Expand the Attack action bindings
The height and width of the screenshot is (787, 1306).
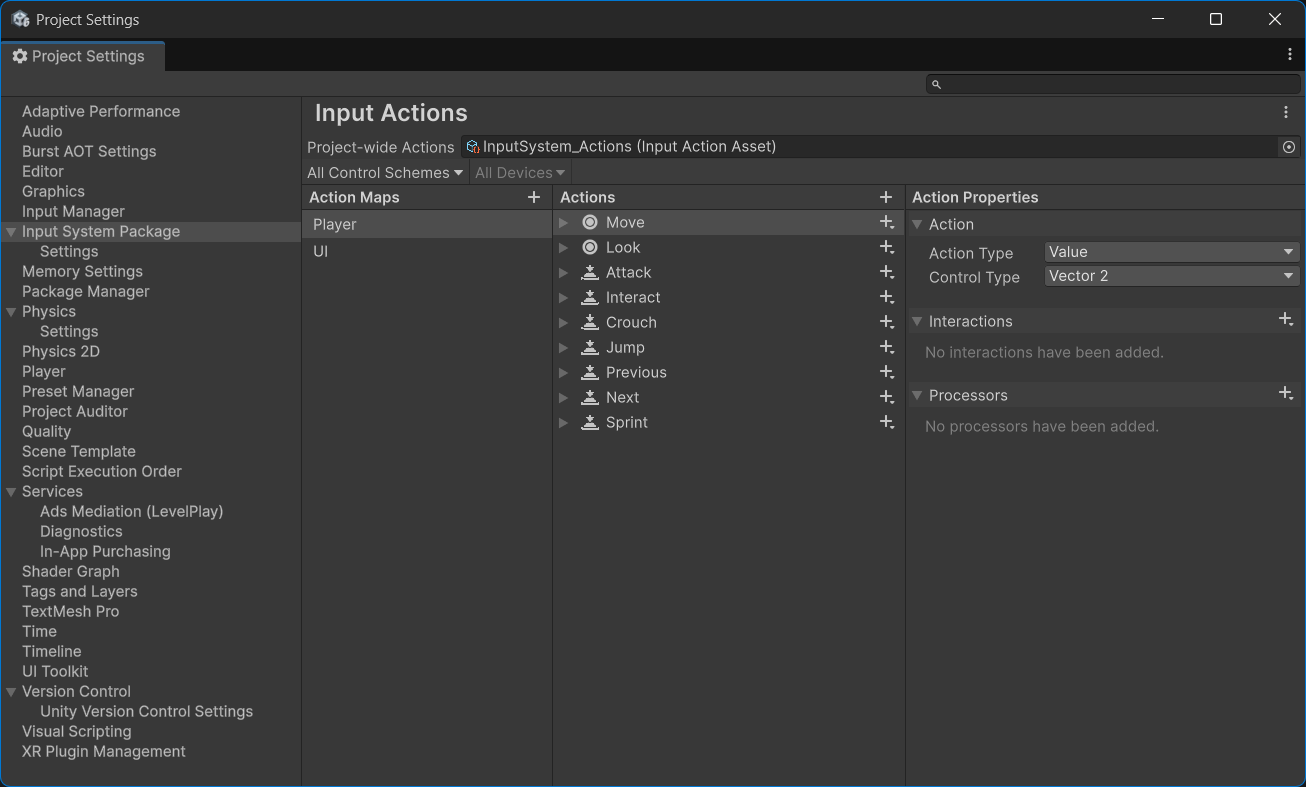coord(564,273)
